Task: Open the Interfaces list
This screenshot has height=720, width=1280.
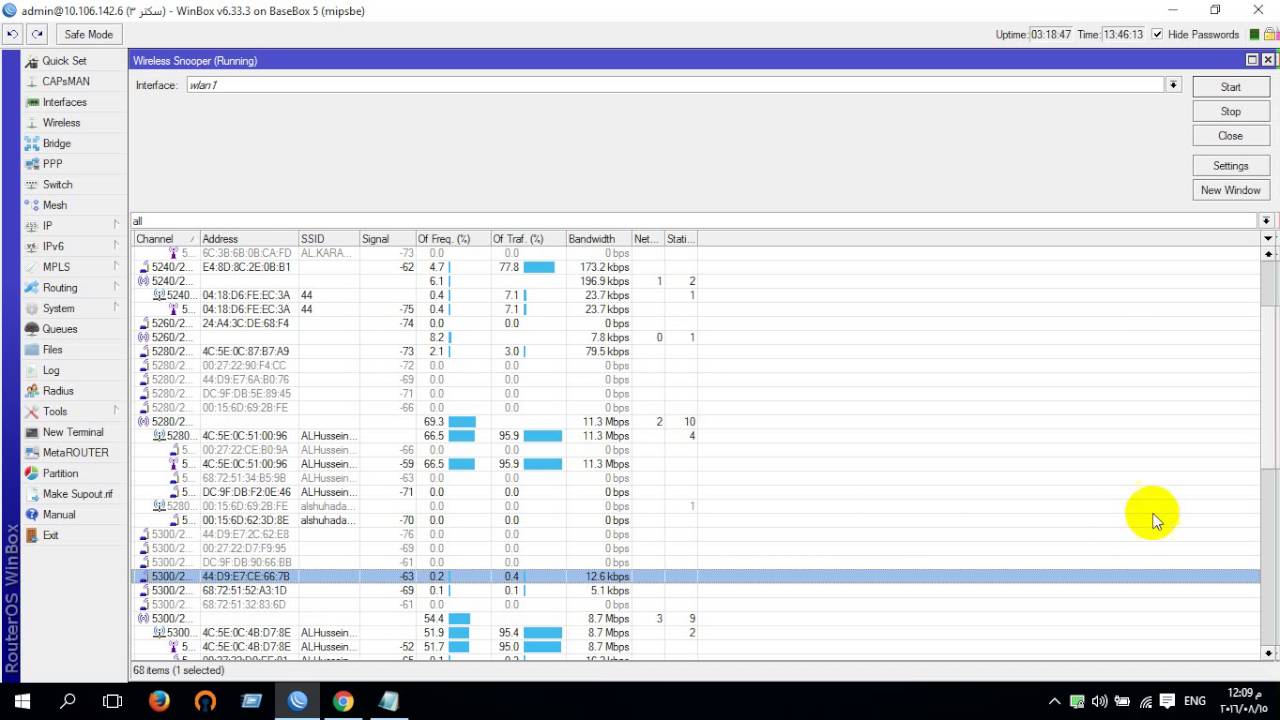Action: [64, 102]
